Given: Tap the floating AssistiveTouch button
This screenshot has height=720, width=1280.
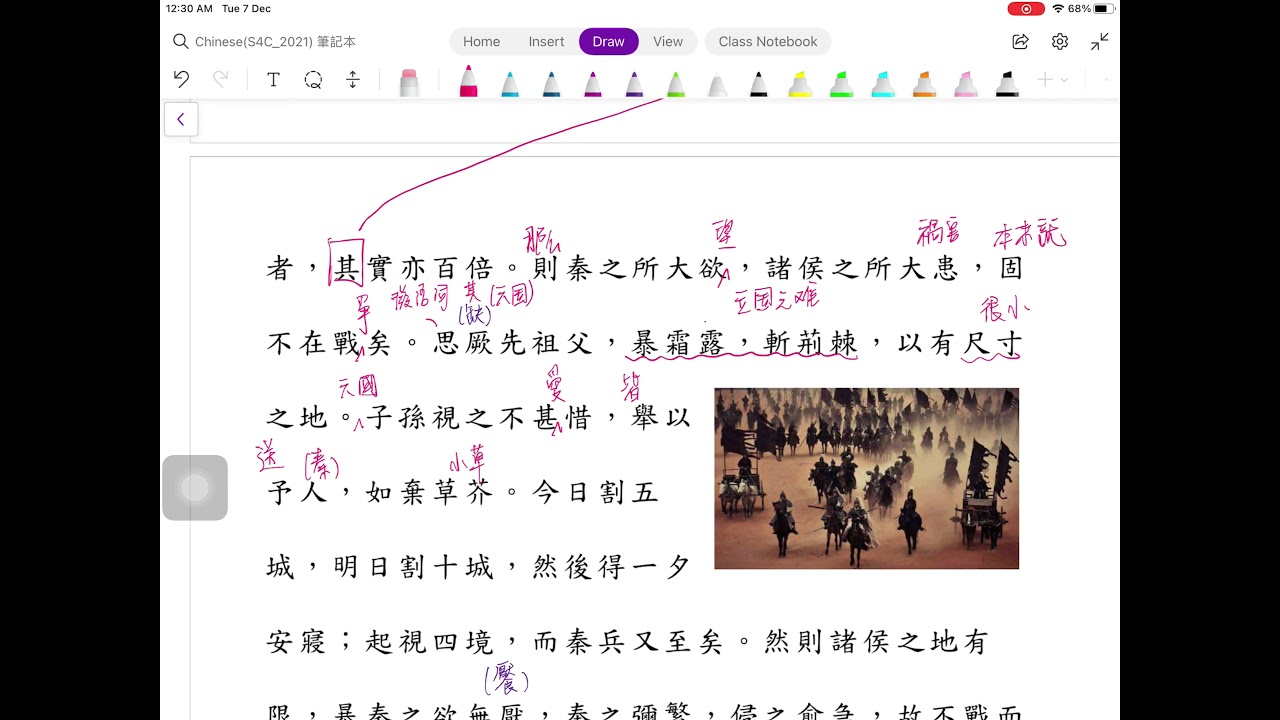Looking at the screenshot, I should click(195, 488).
